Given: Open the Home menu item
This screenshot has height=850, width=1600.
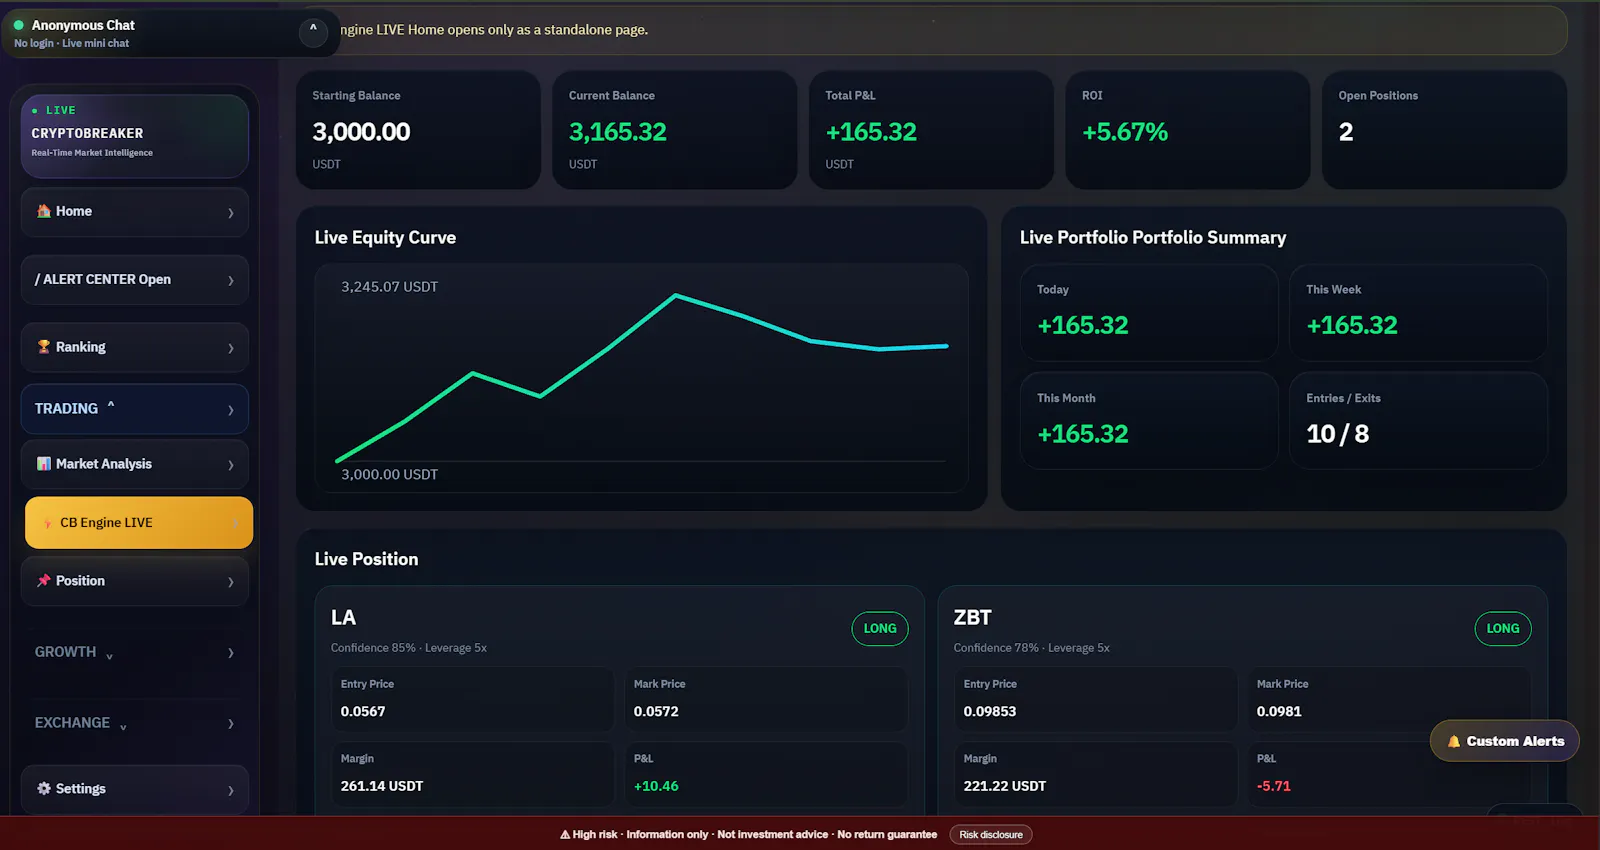Looking at the screenshot, I should (135, 212).
